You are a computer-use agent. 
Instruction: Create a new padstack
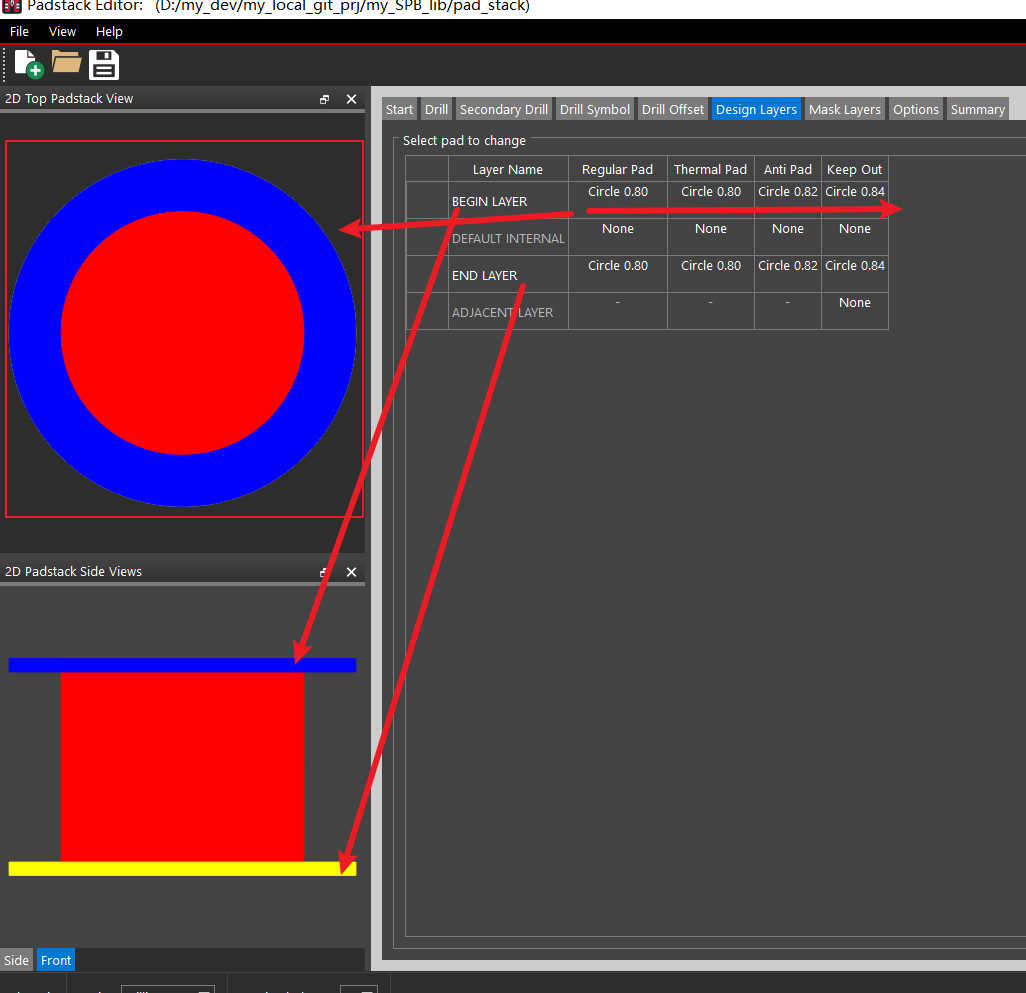[x=26, y=64]
